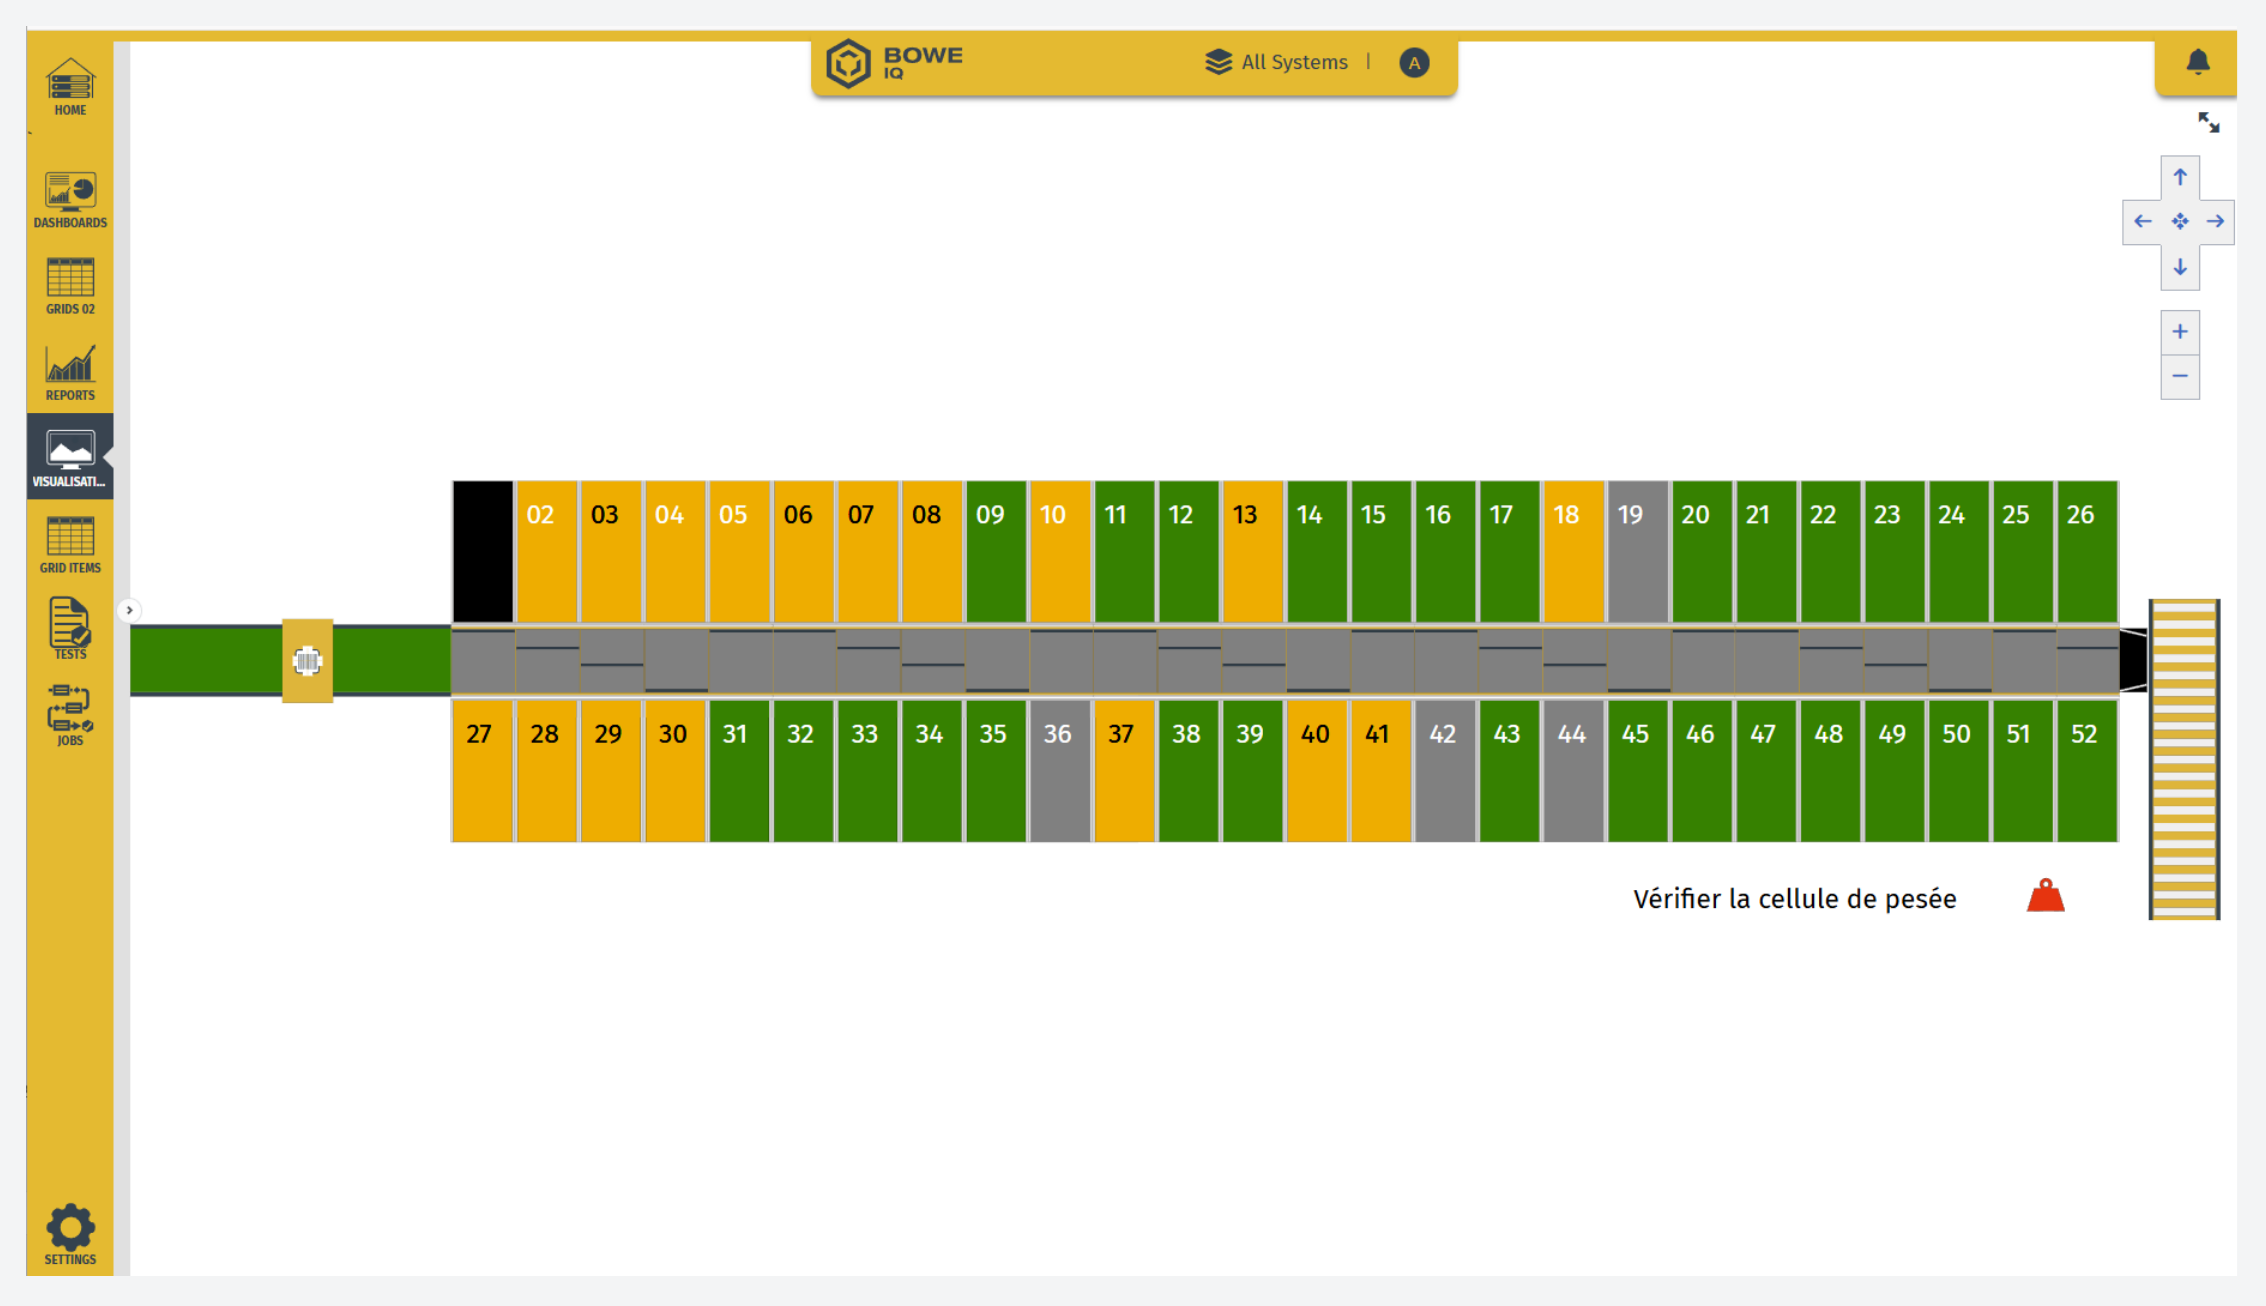Screen dimensions: 2266x1306
Task: Pan the view up with arrow
Action: pos(2180,177)
